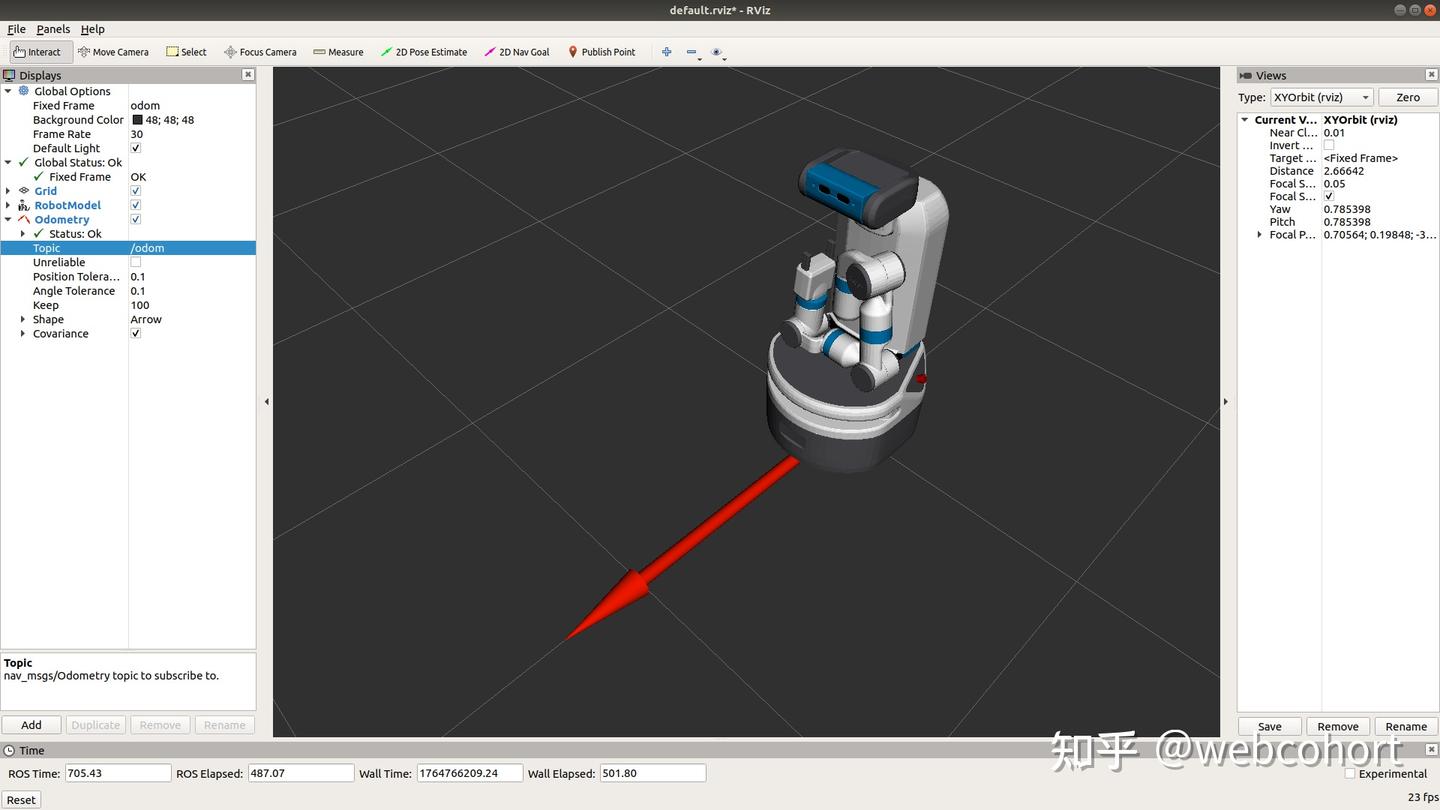Pick the Measure tool
Image resolution: width=1440 pixels, height=810 pixels.
pyautogui.click(x=338, y=52)
